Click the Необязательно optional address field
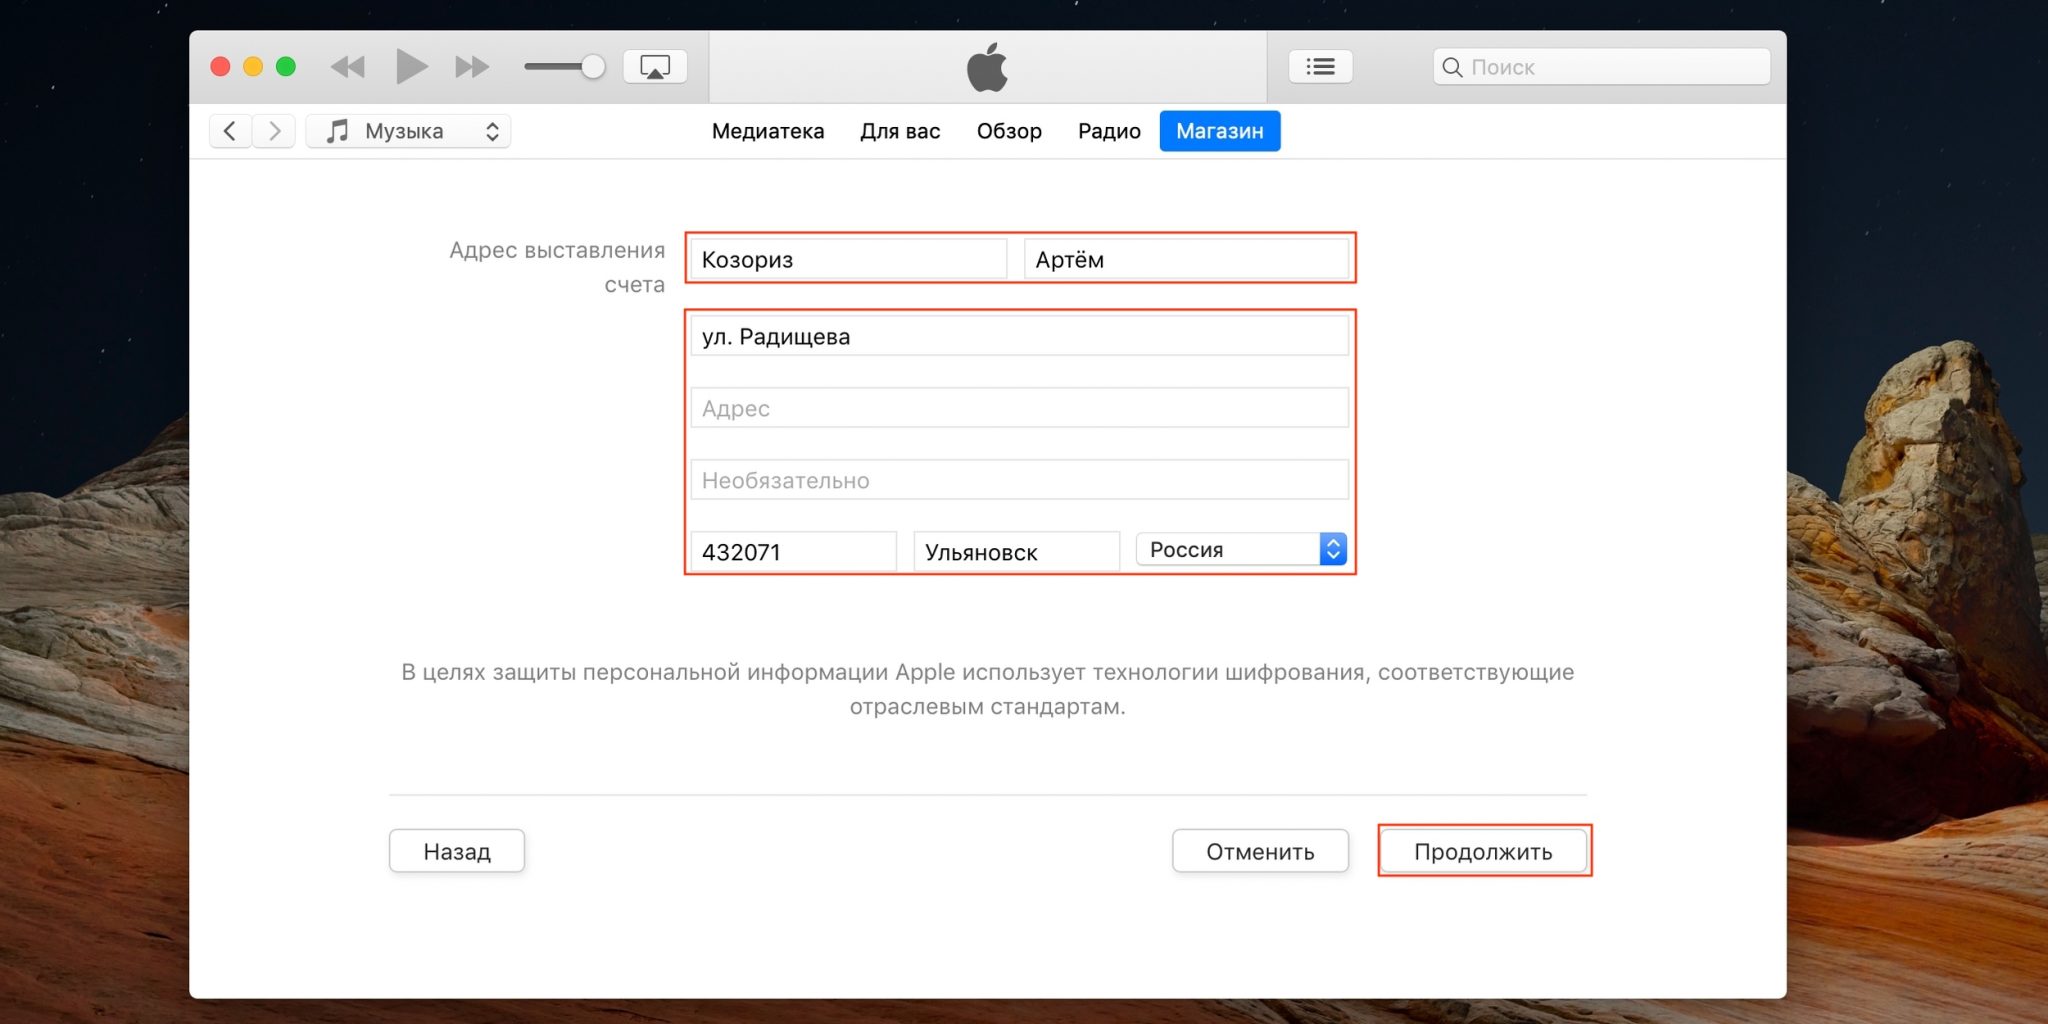2048x1024 pixels. (1019, 480)
